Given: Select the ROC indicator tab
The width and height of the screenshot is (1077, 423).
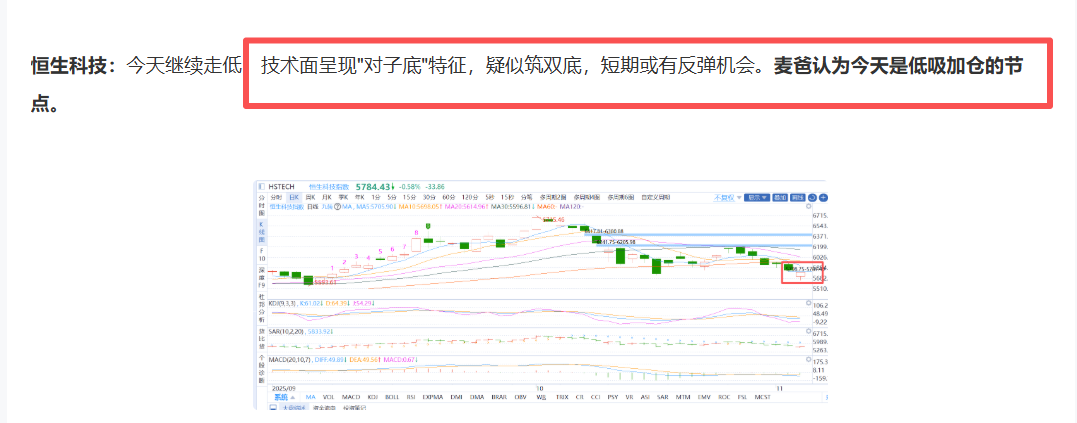Looking at the screenshot, I should click(x=724, y=397).
